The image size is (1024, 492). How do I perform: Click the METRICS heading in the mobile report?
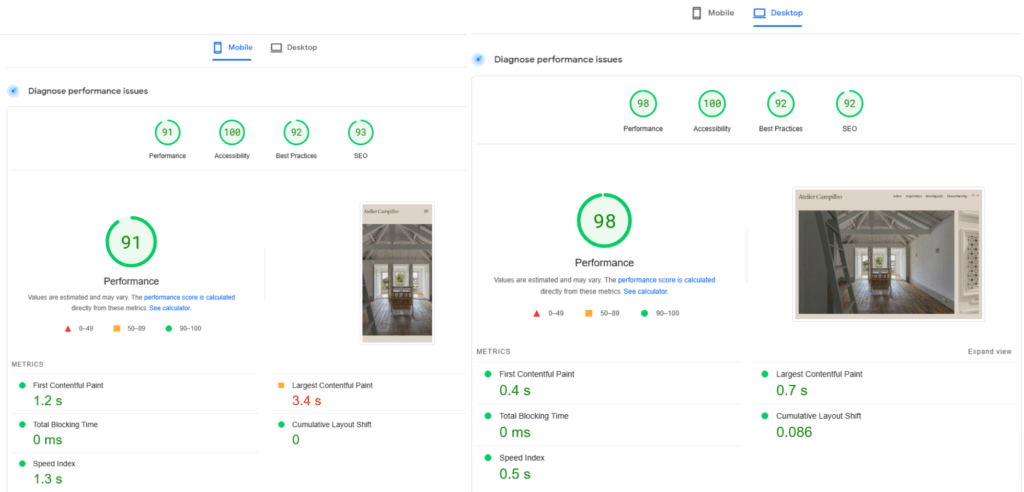[x=27, y=365]
